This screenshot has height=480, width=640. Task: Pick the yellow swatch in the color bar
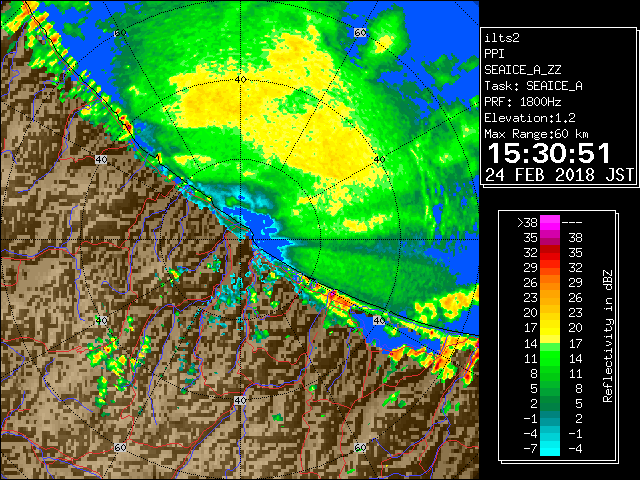point(550,329)
